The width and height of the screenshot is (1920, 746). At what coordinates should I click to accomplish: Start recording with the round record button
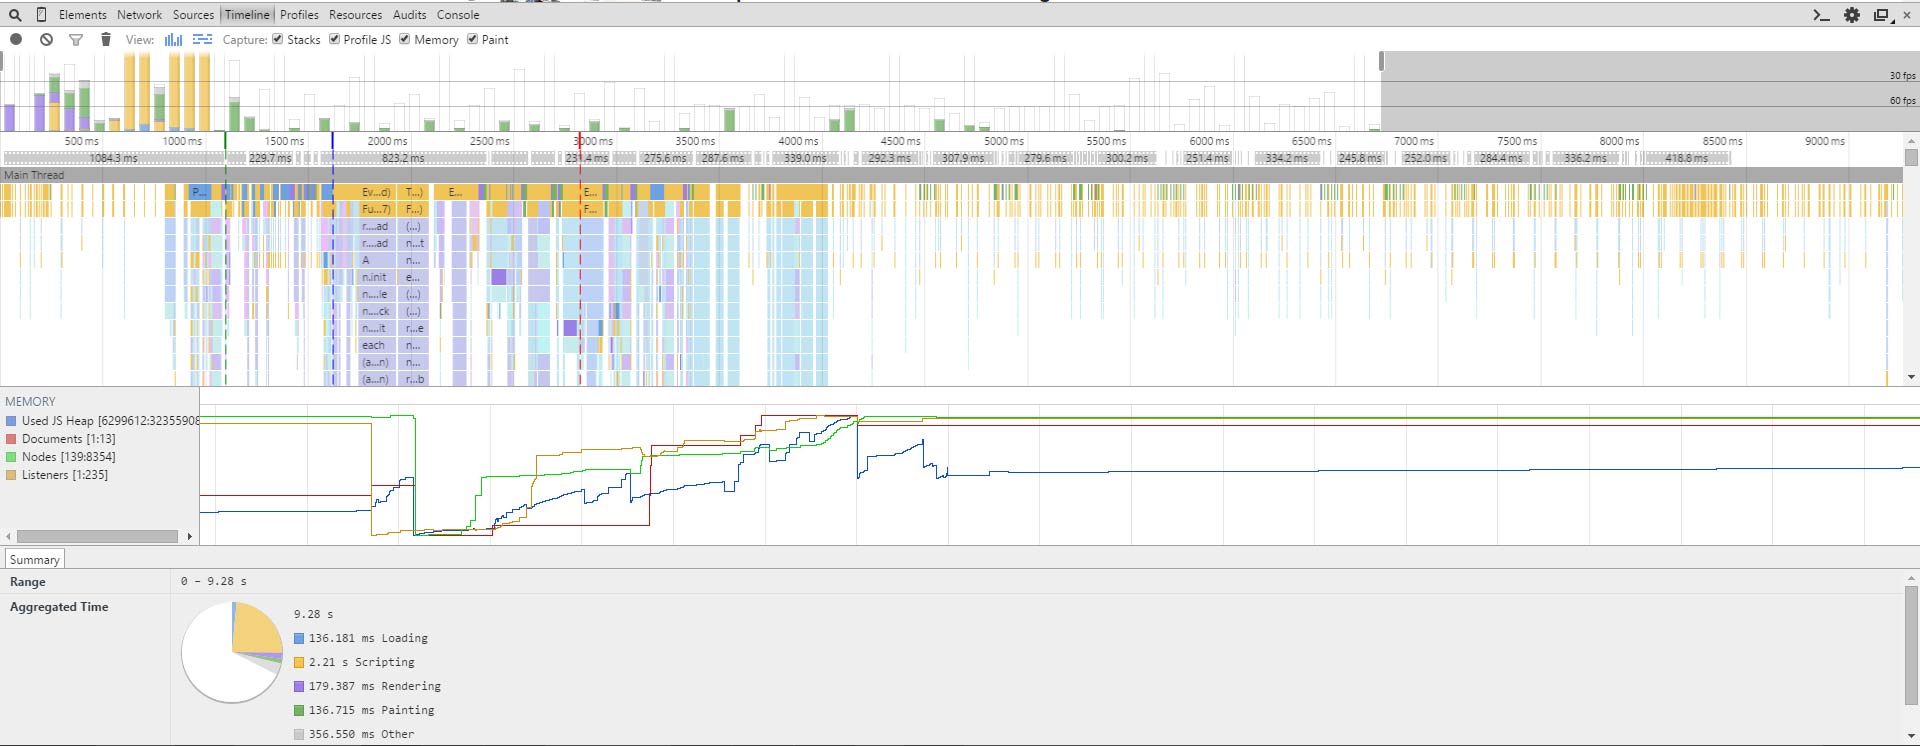(x=16, y=39)
